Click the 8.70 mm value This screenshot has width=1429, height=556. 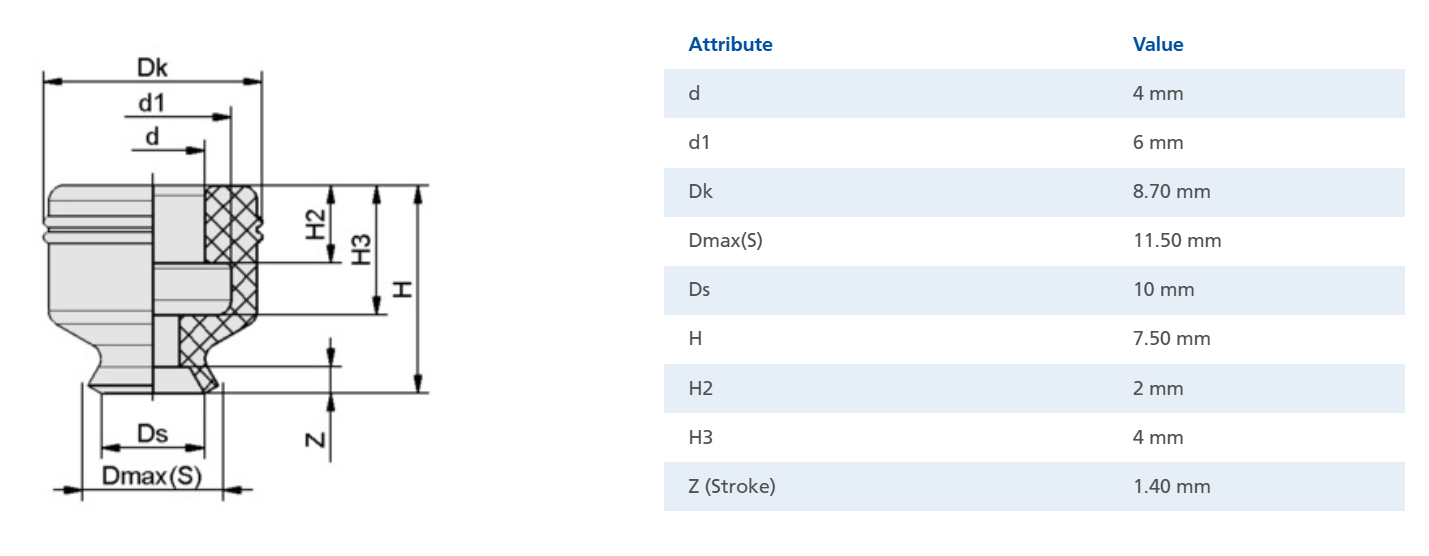(1171, 191)
